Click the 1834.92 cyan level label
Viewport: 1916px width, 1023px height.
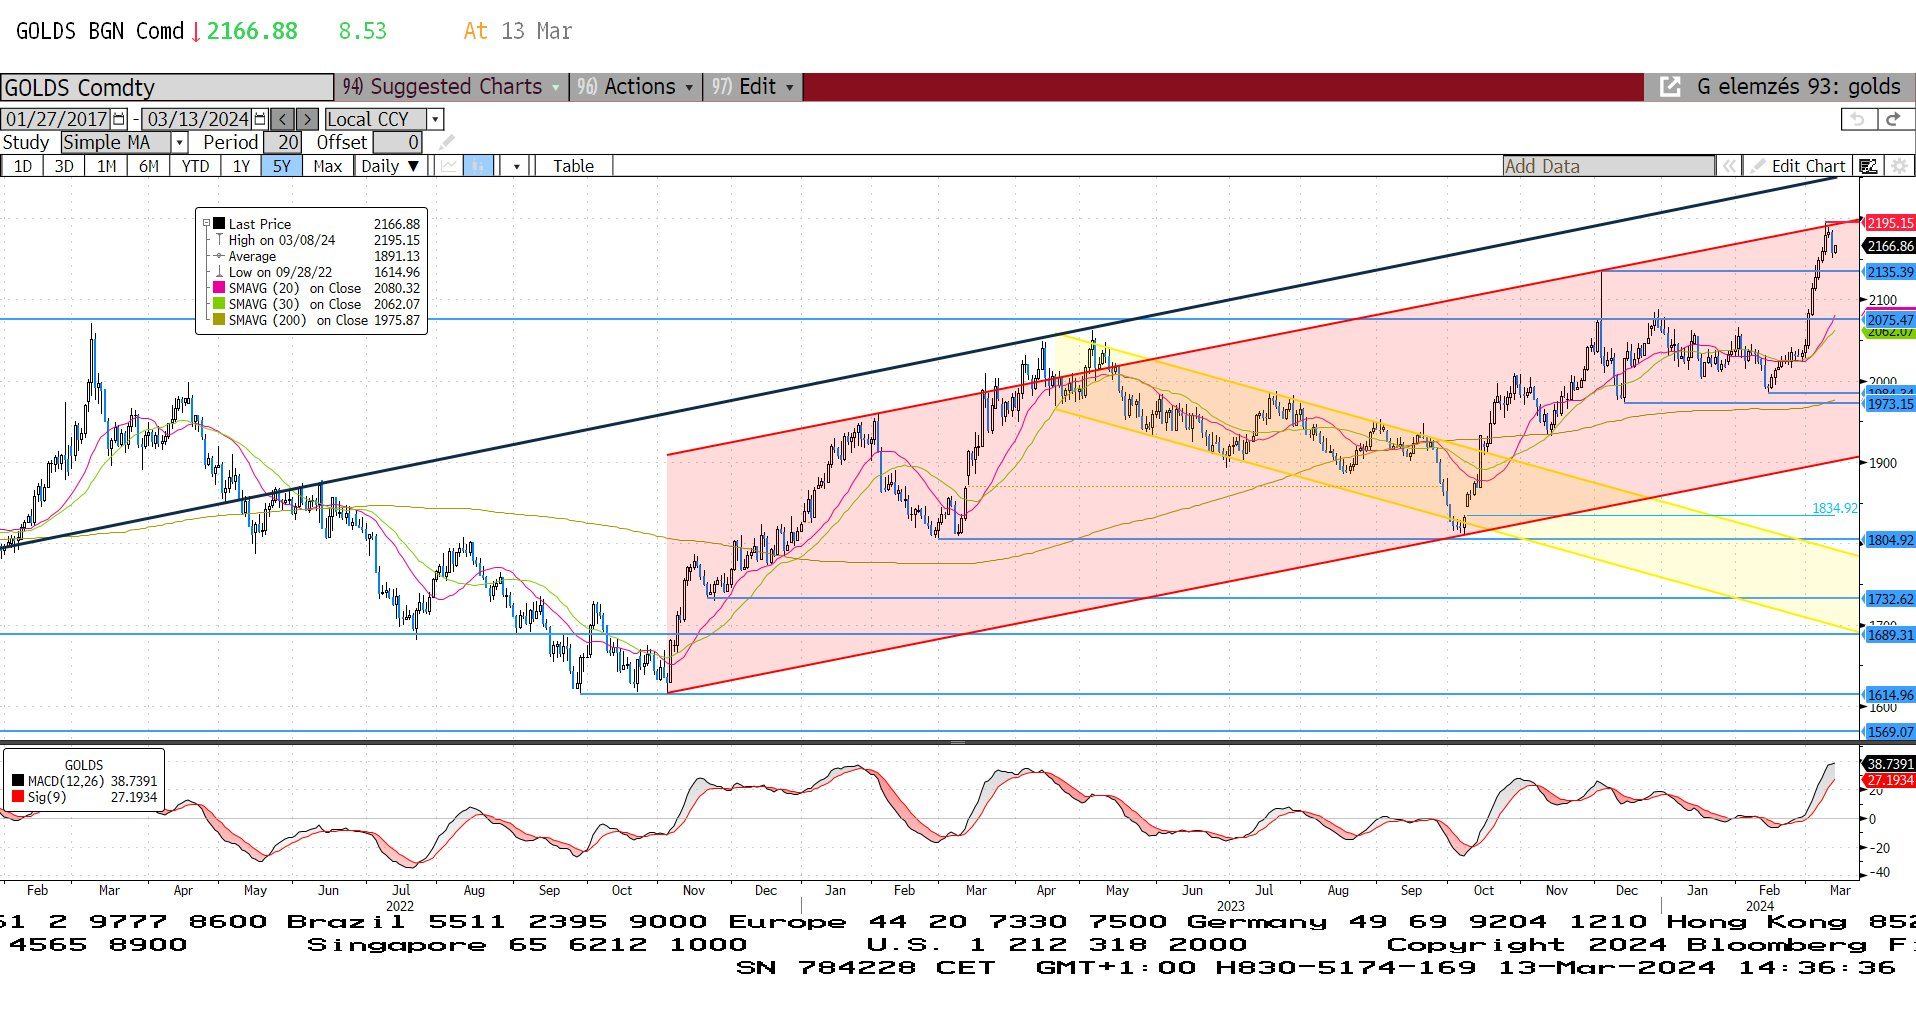click(1834, 508)
